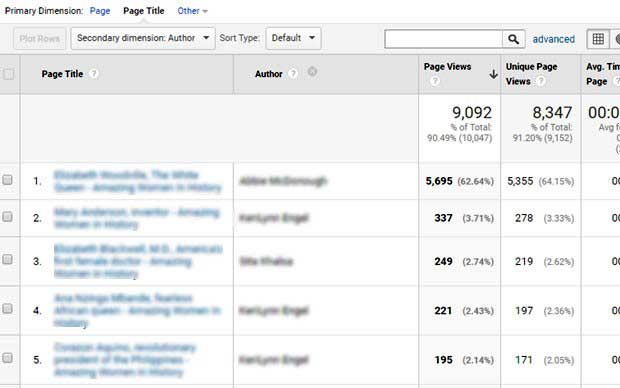Viewport: 620px width, 388px height.
Task: Tick the select-all header checkbox
Action: [8, 74]
